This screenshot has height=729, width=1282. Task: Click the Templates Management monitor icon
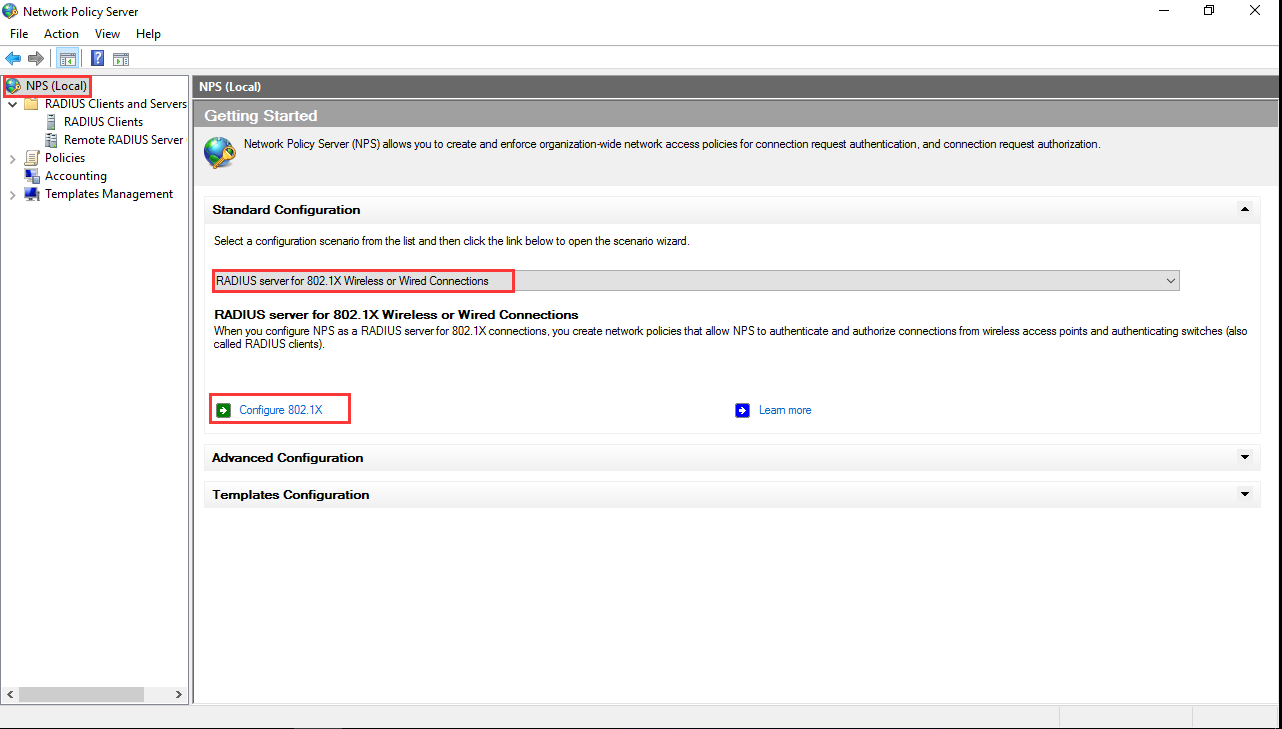click(x=32, y=194)
